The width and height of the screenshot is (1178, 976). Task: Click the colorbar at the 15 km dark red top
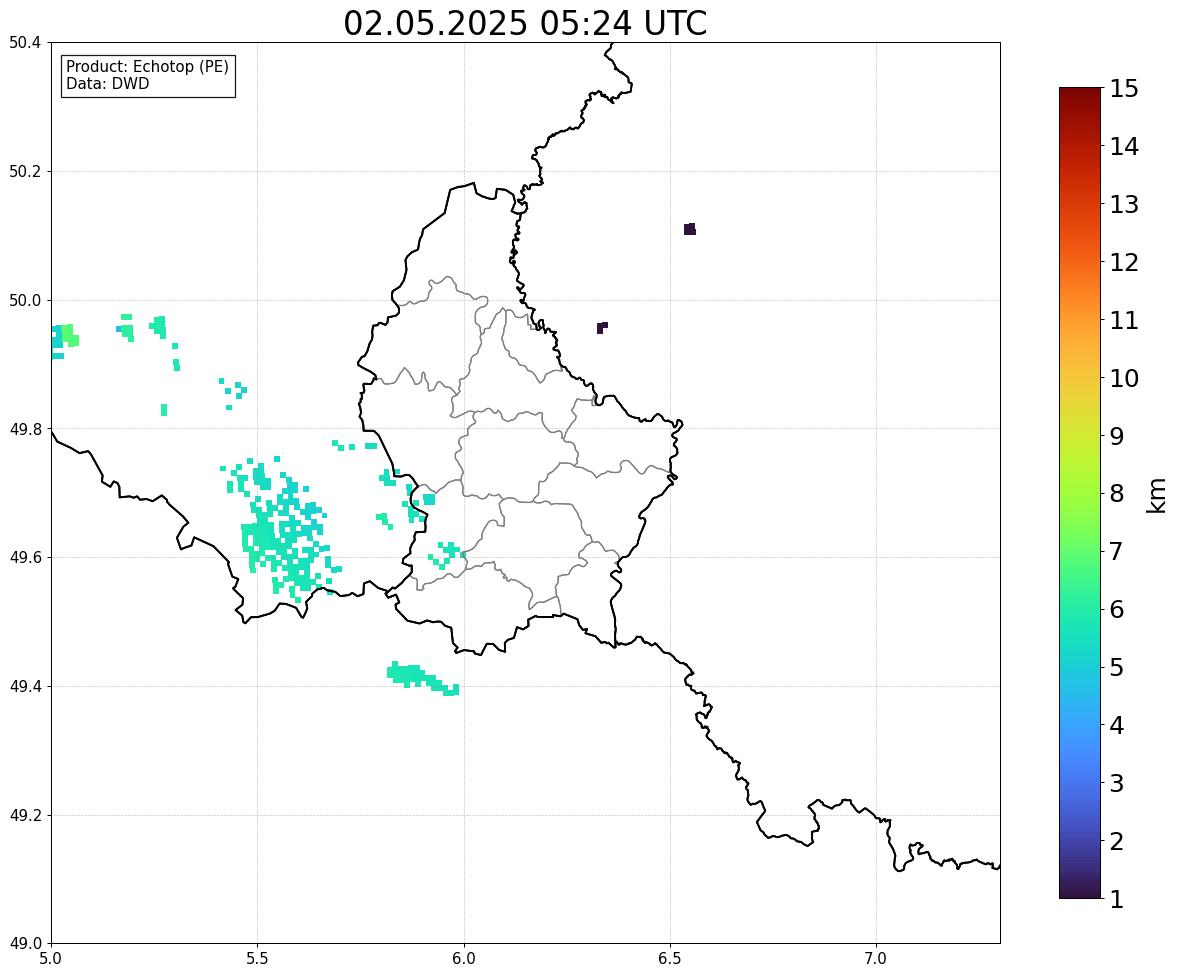tap(1080, 91)
